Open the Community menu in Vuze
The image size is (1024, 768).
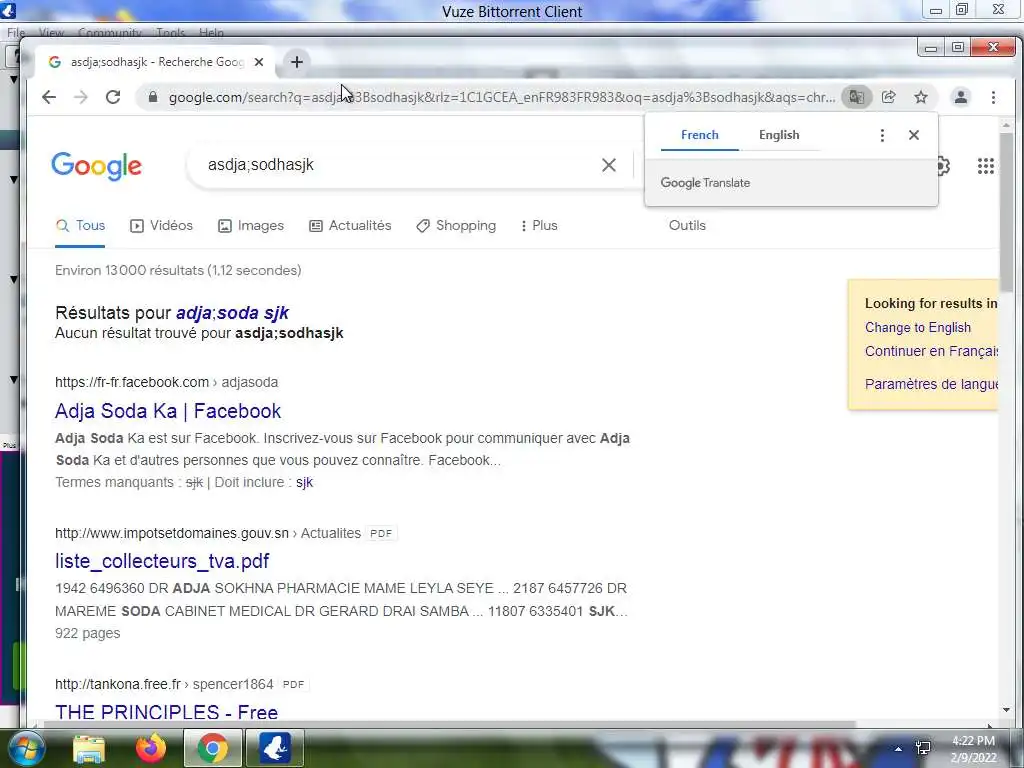(110, 33)
